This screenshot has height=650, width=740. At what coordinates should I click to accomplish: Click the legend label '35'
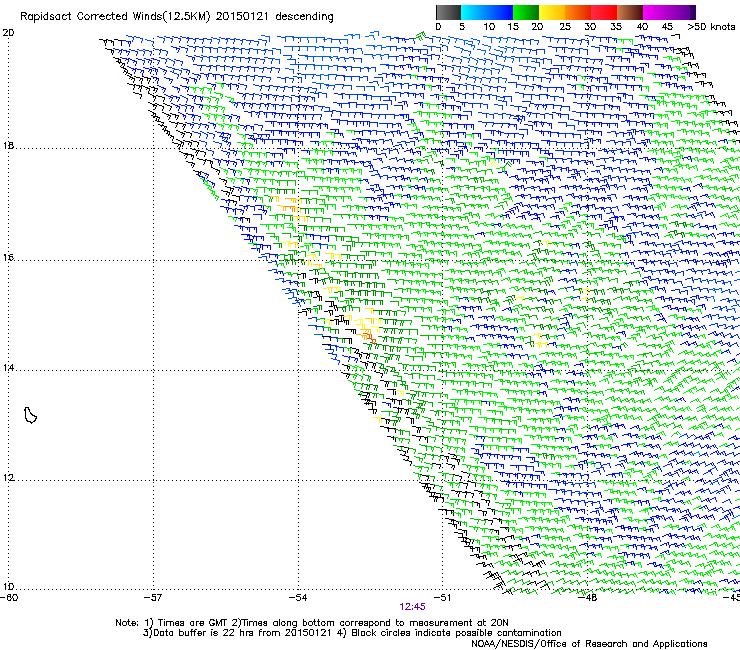[616, 27]
